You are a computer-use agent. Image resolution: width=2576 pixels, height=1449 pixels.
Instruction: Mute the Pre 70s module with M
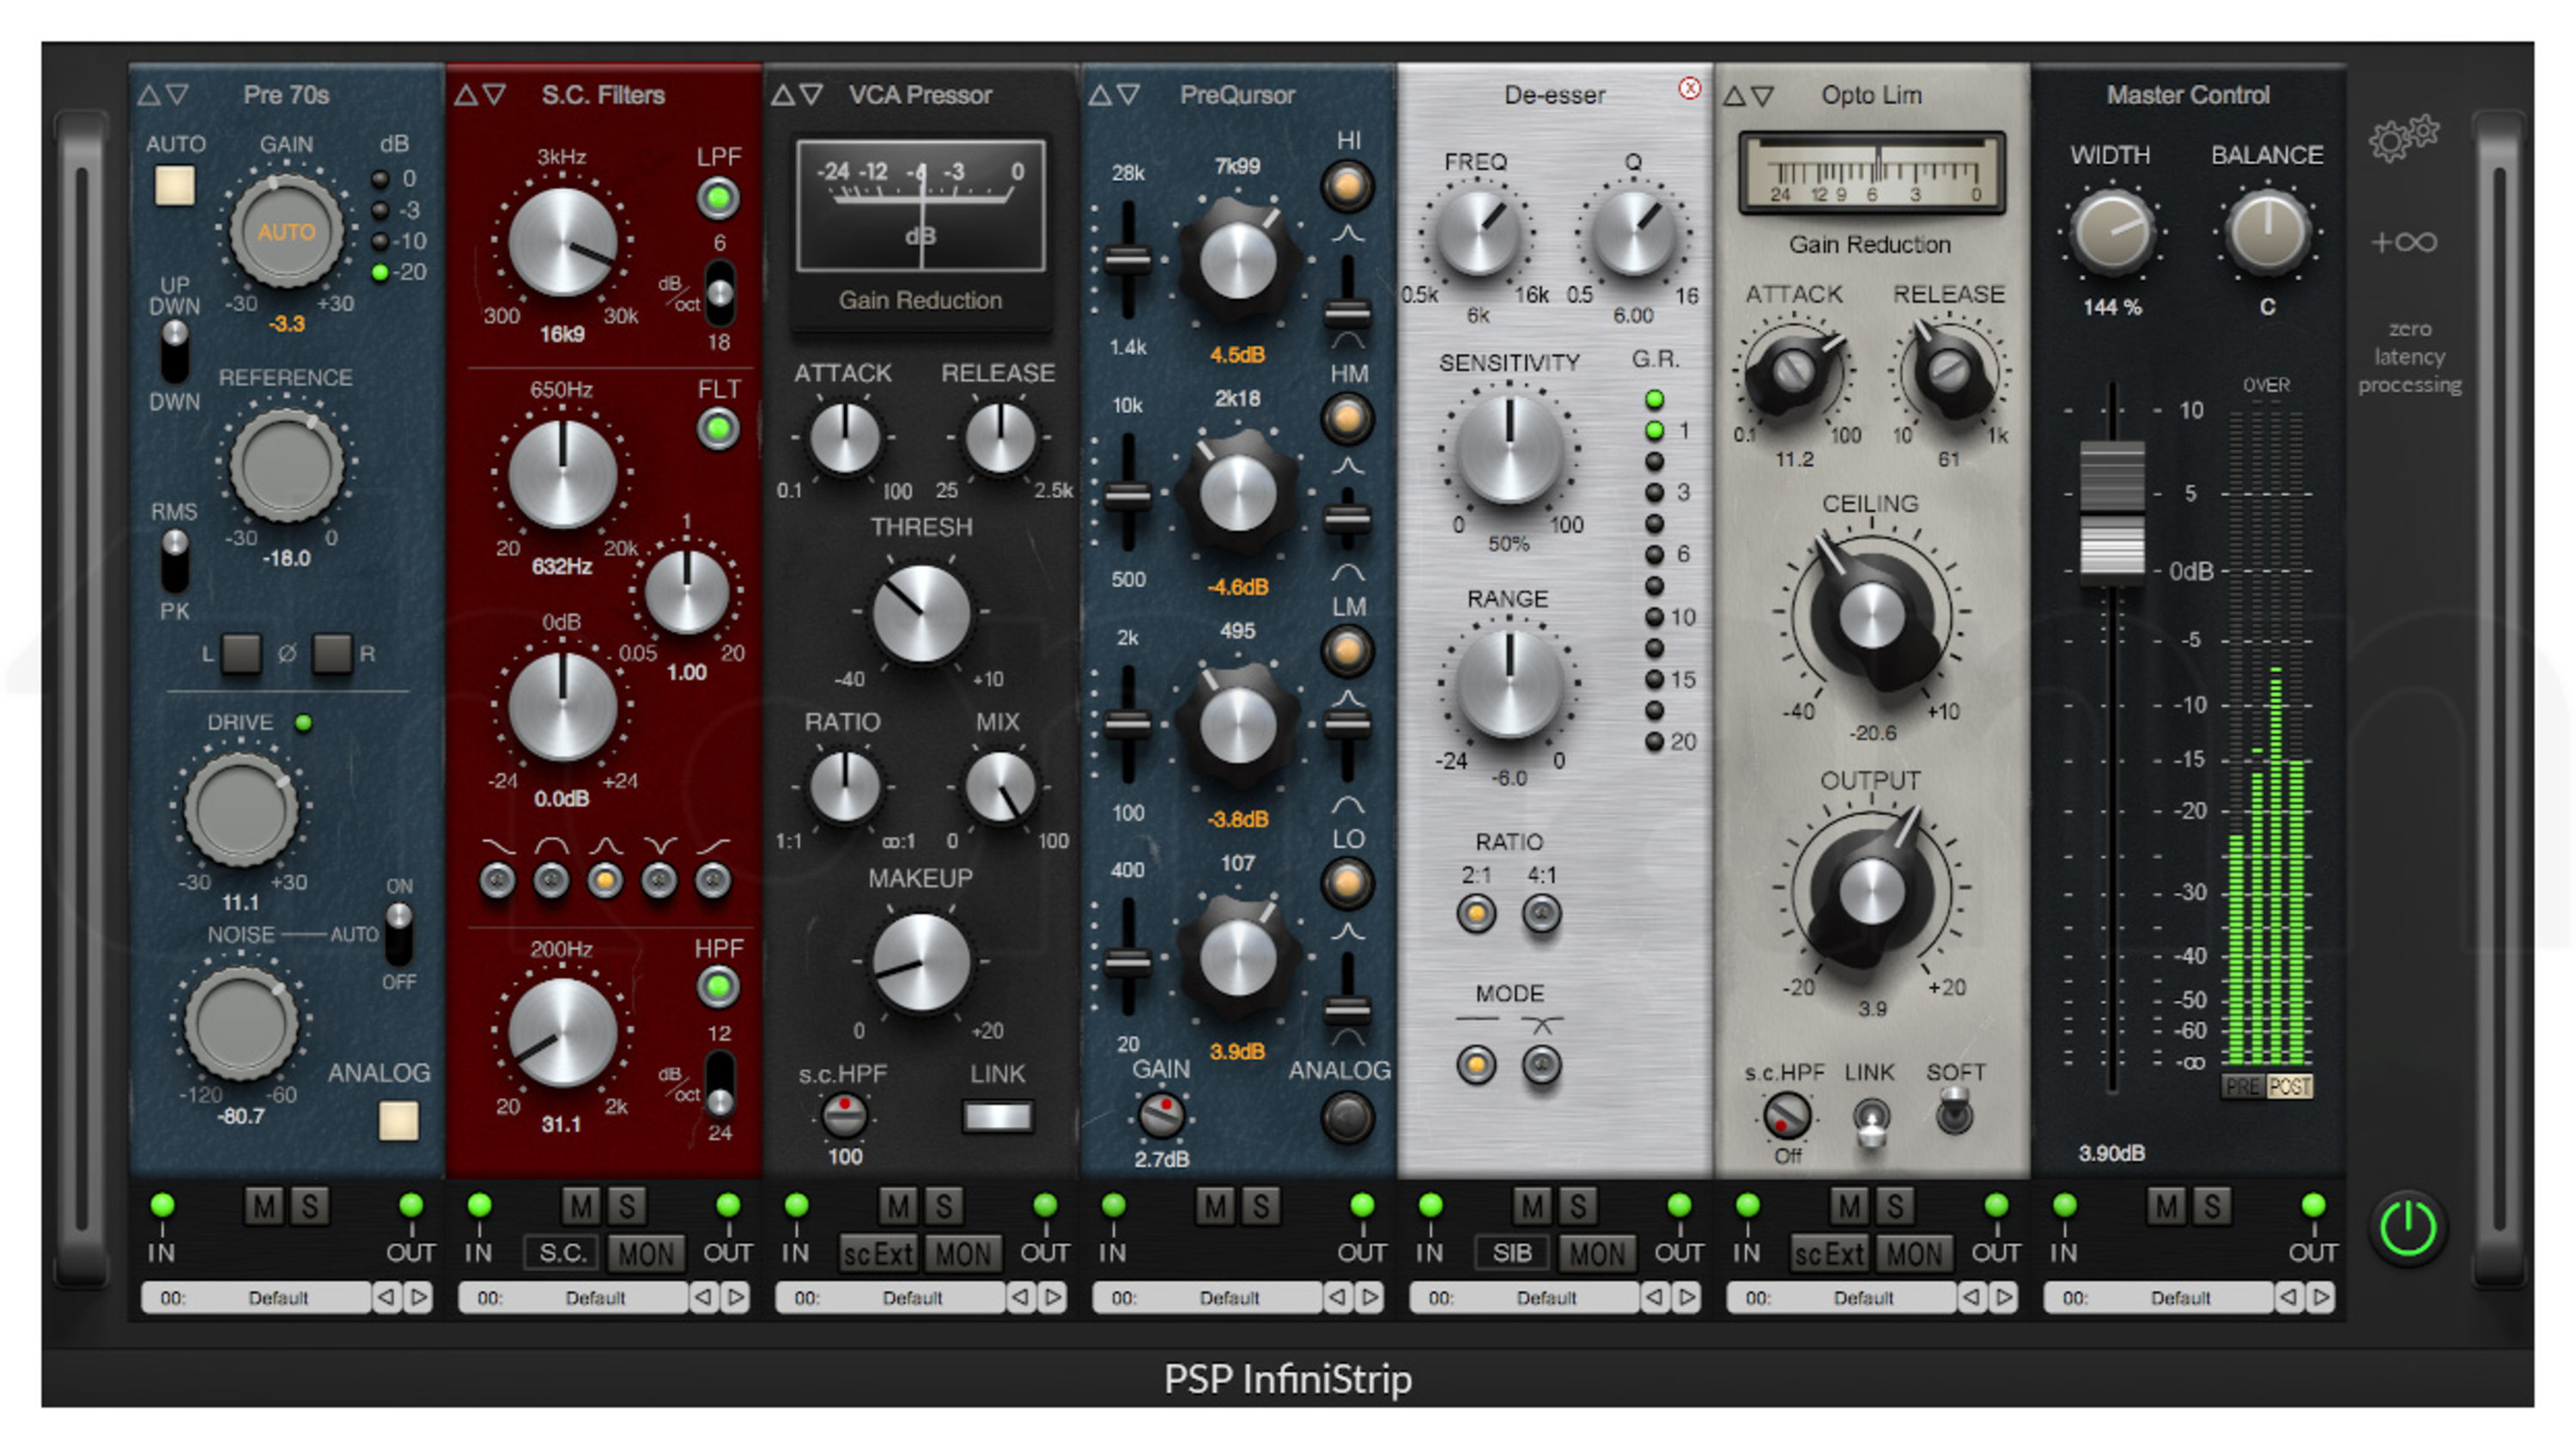(264, 1207)
